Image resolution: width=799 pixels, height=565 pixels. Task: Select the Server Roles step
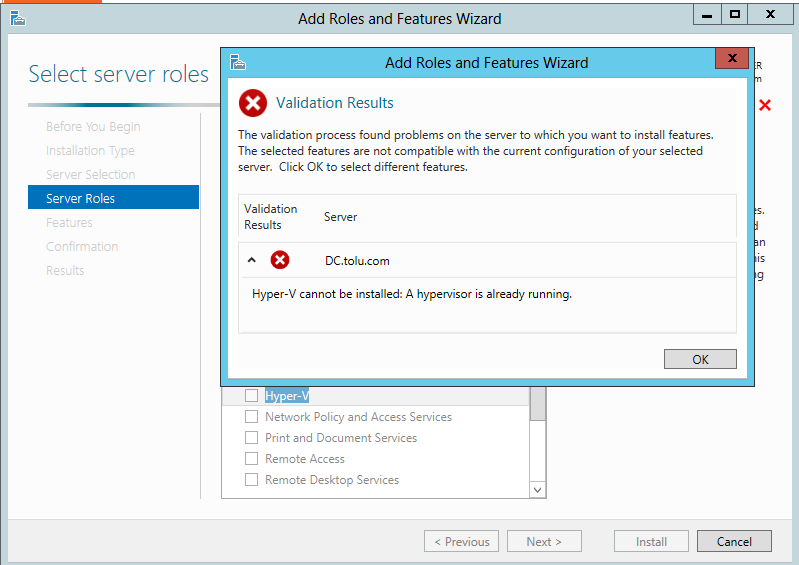point(113,197)
